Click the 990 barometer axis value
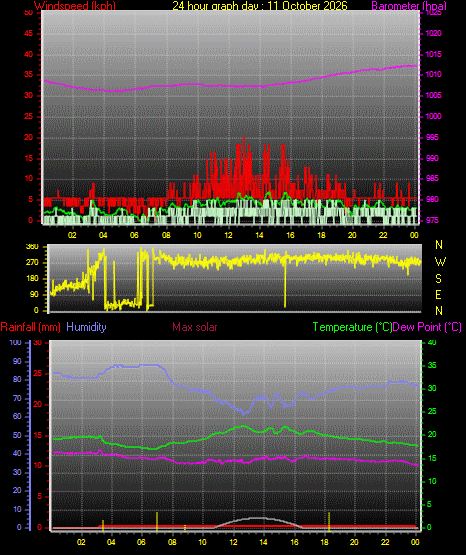Screen dimensions: 466x555 432,158
